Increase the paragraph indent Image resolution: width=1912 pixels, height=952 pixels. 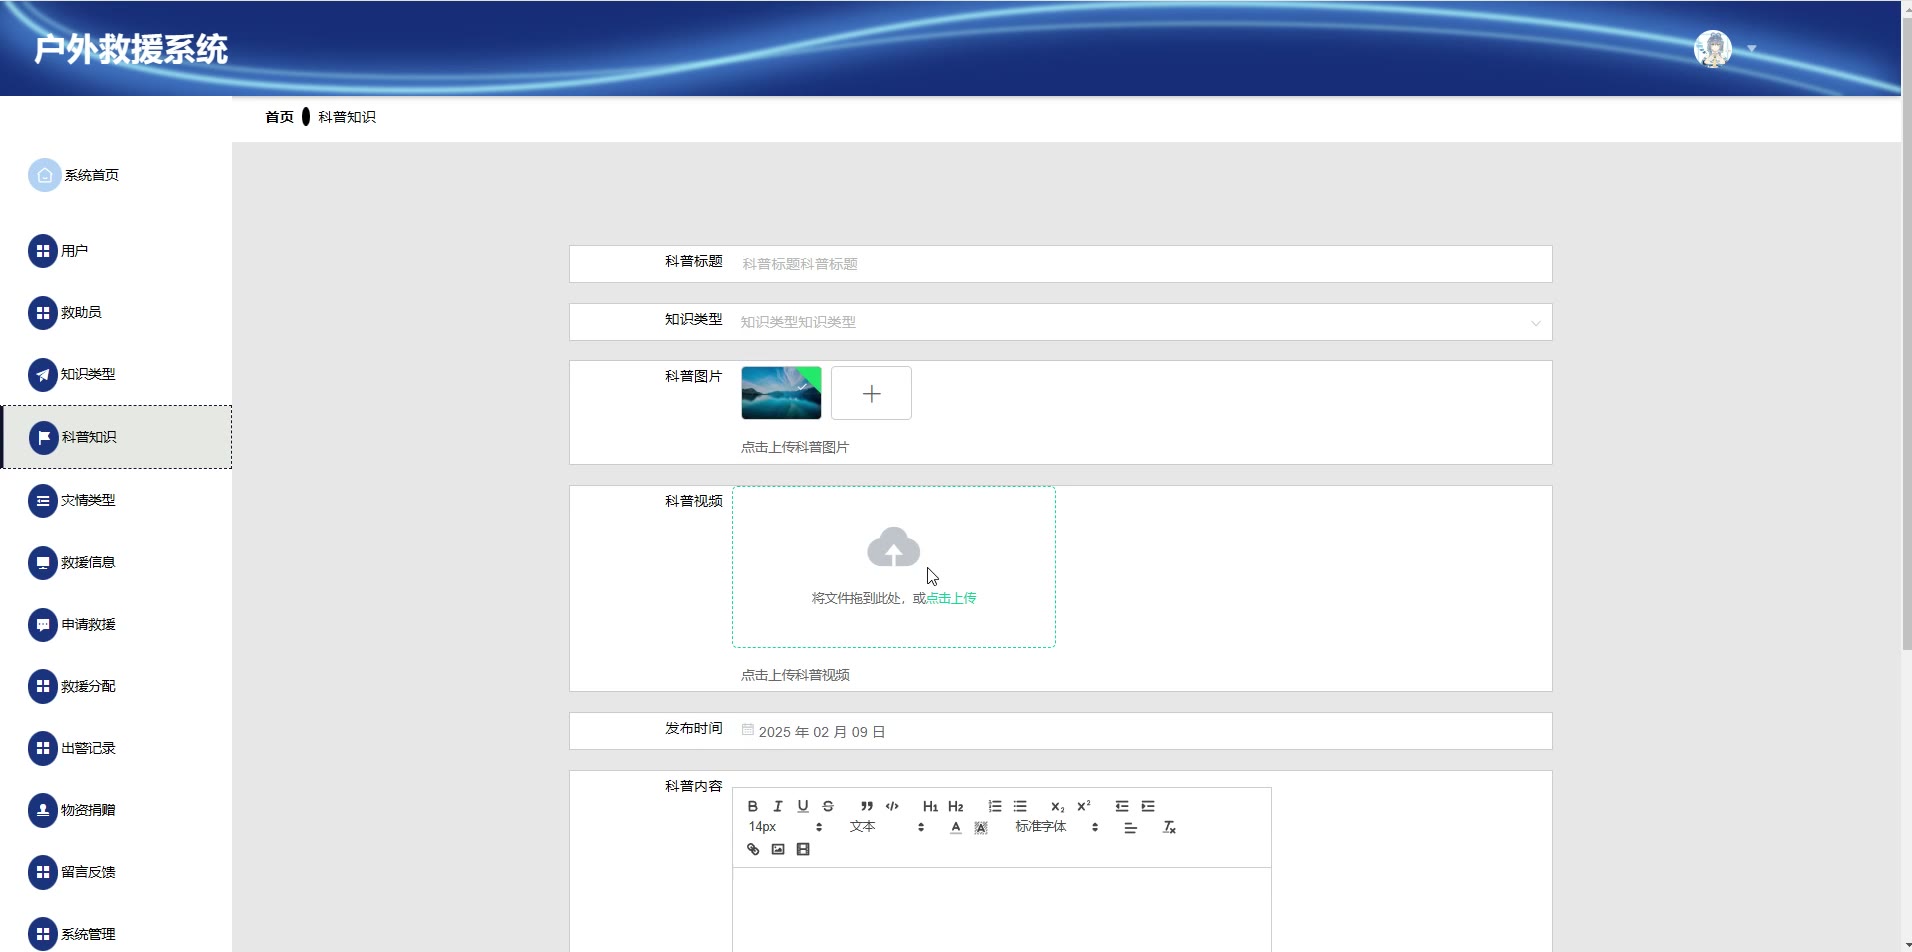pos(1148,806)
